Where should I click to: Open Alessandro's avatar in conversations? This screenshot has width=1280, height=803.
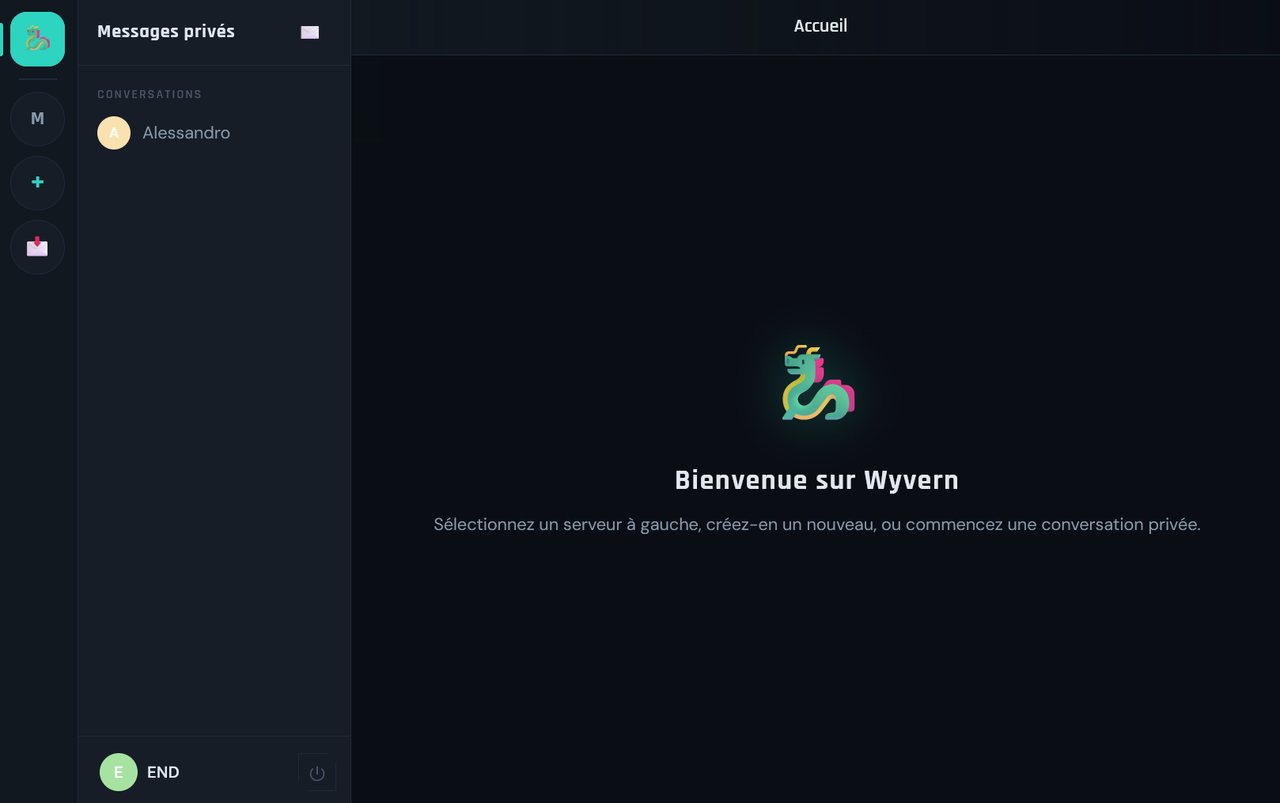pyautogui.click(x=114, y=133)
